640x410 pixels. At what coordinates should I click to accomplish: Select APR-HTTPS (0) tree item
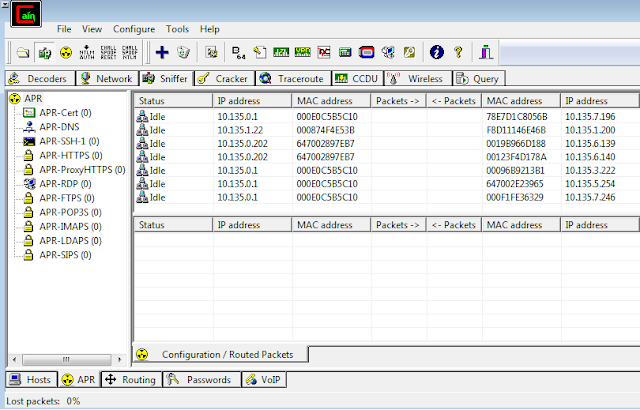click(x=71, y=155)
